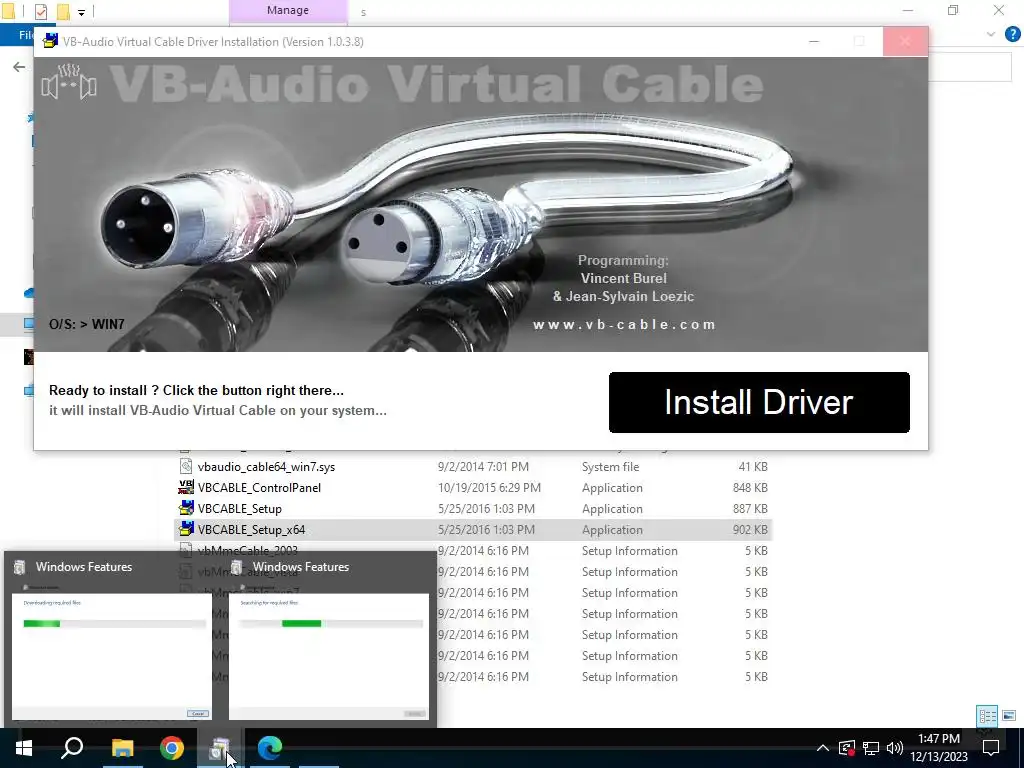
Task: Launch Microsoft Edge from the taskbar
Action: [270, 748]
